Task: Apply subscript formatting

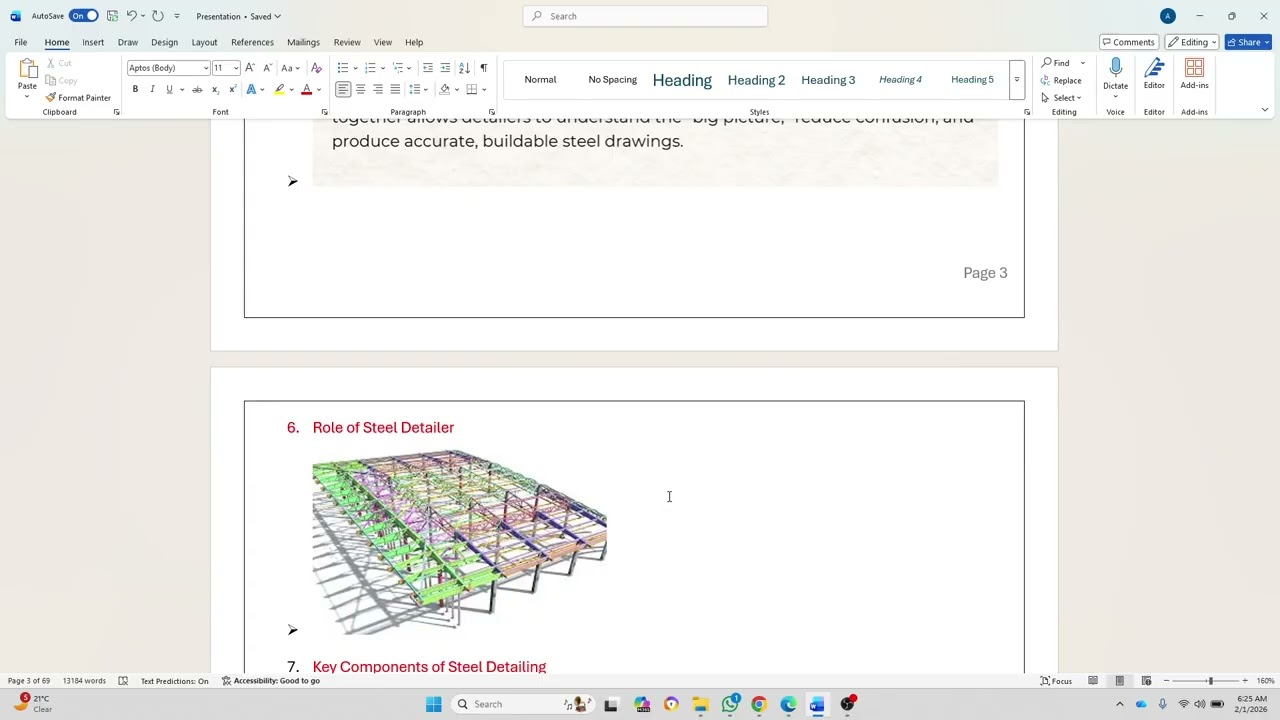Action: 215,90
